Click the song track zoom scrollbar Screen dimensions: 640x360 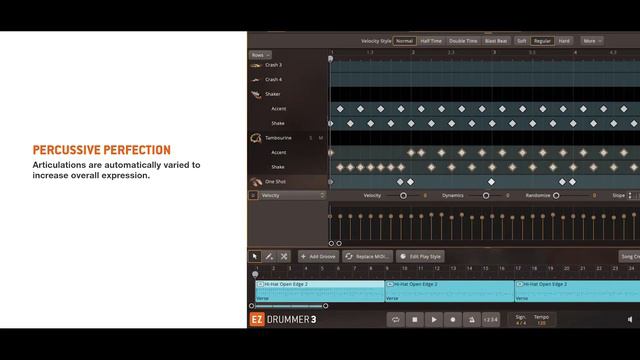pyautogui.click(x=289, y=306)
